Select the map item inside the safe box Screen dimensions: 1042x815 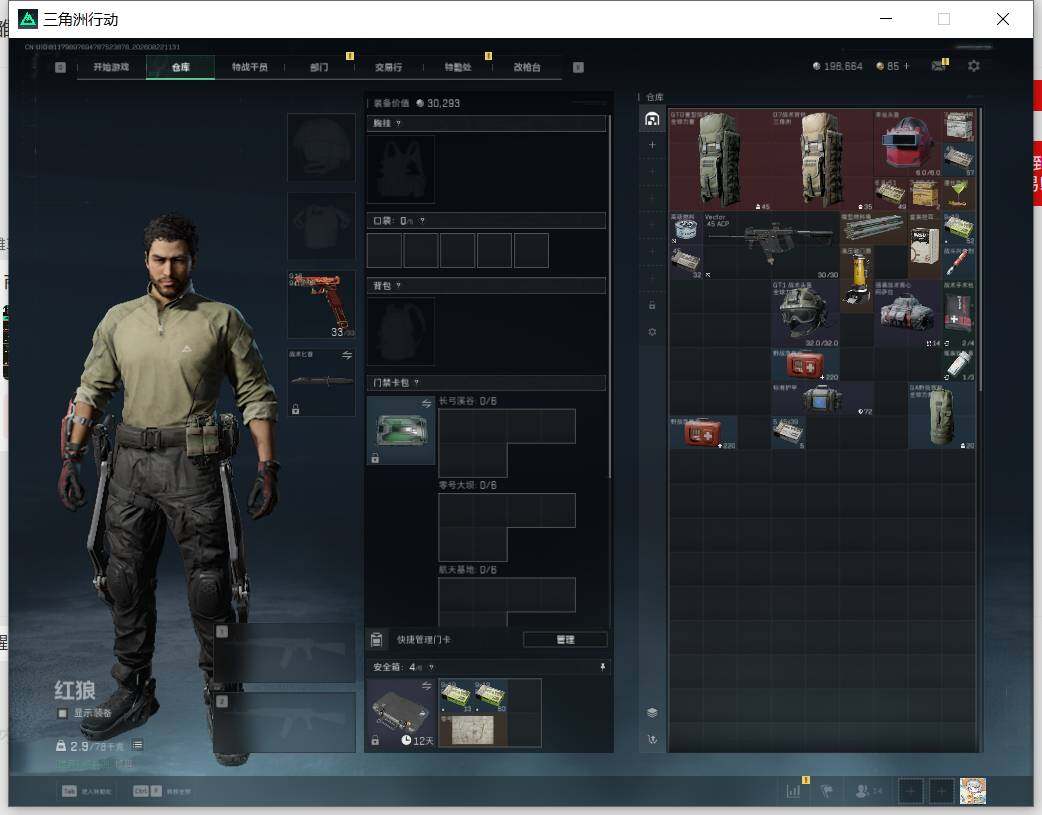tap(472, 731)
